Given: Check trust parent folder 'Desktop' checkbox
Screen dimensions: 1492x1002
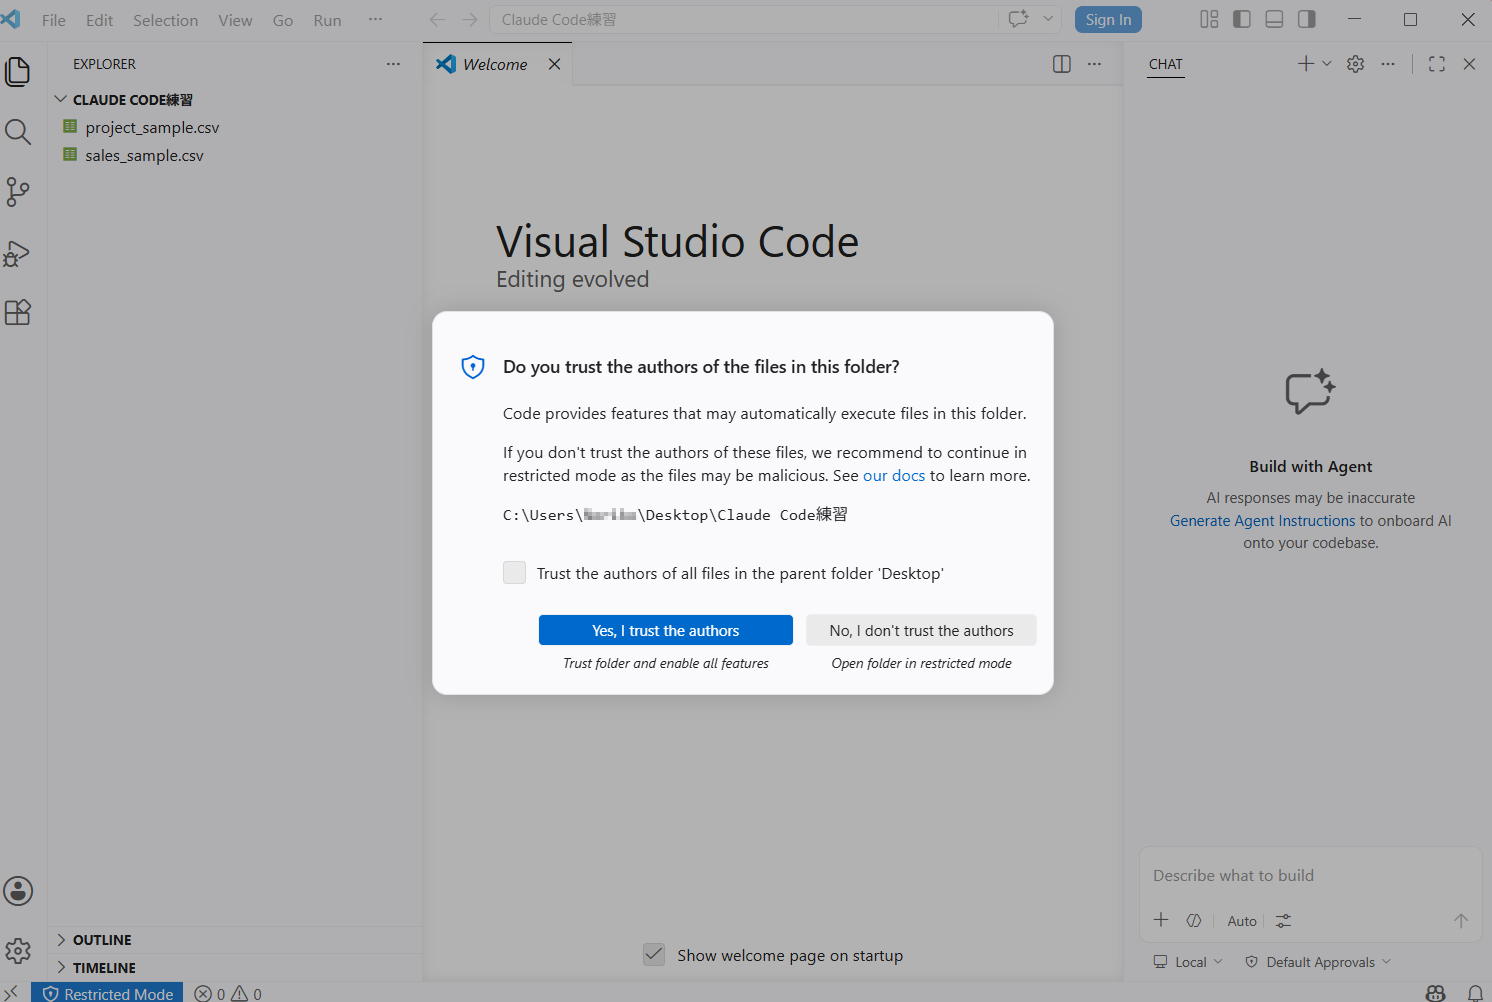Looking at the screenshot, I should (514, 573).
